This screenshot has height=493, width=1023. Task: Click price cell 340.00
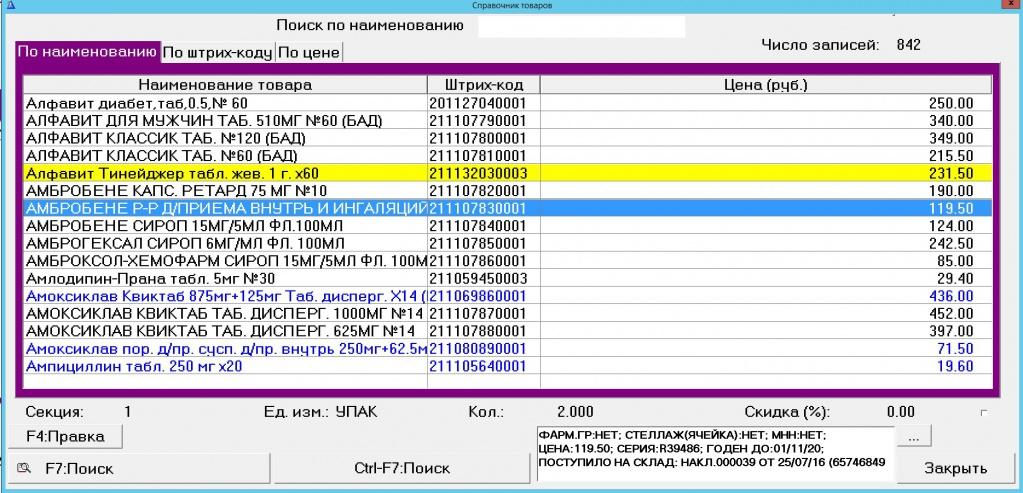pyautogui.click(x=766, y=121)
